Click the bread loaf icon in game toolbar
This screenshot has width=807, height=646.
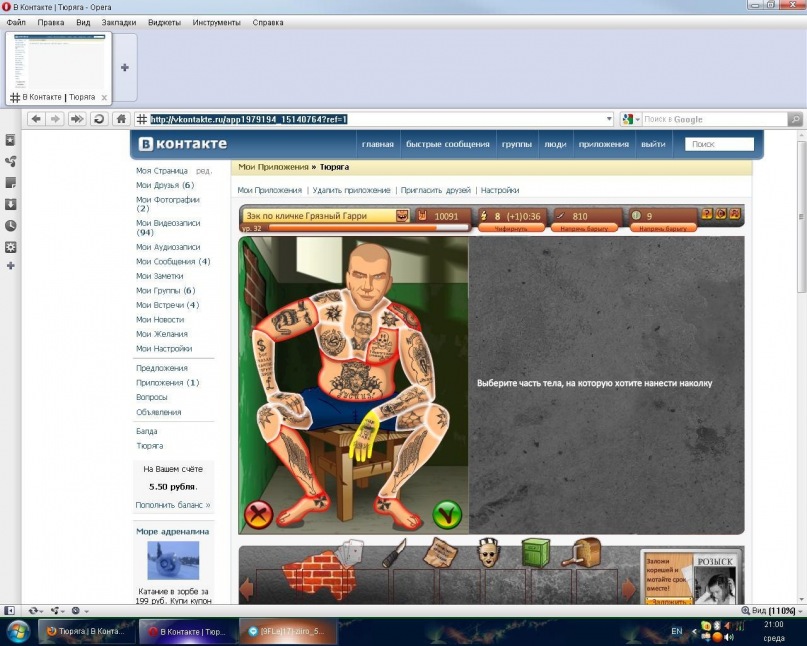click(585, 553)
